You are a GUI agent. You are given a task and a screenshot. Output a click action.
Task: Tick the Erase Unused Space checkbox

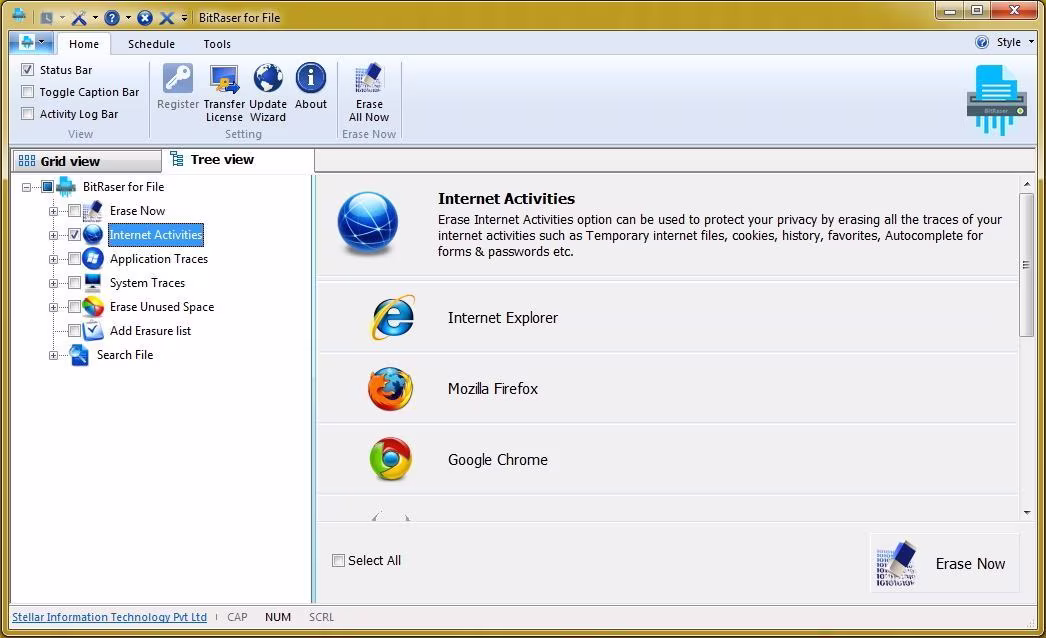click(x=74, y=307)
